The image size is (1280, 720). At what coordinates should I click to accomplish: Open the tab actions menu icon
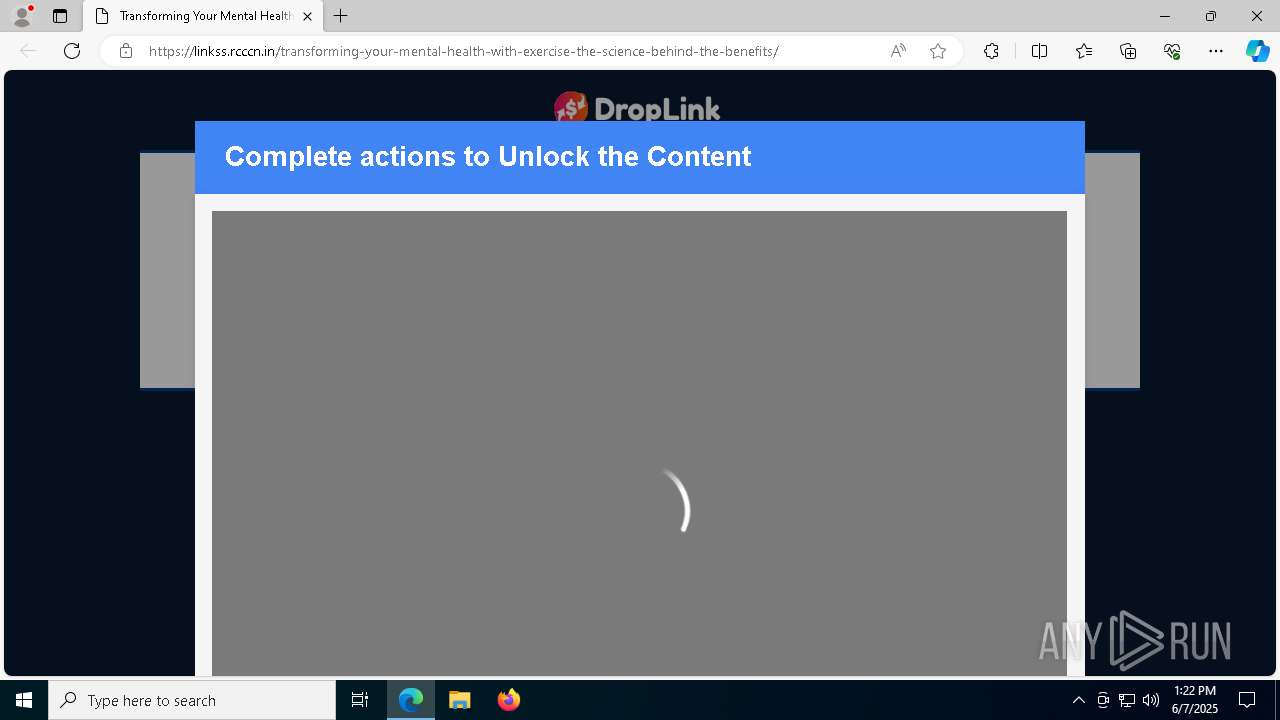(x=60, y=16)
